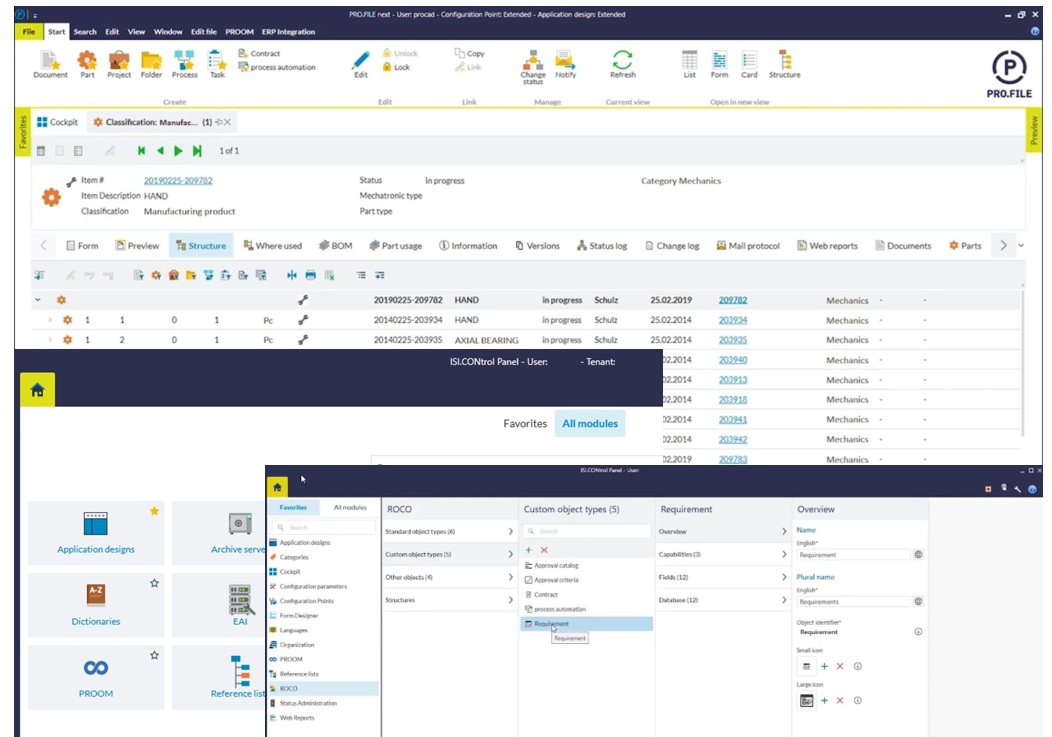Open the PROOM menu in menu bar

pos(239,32)
